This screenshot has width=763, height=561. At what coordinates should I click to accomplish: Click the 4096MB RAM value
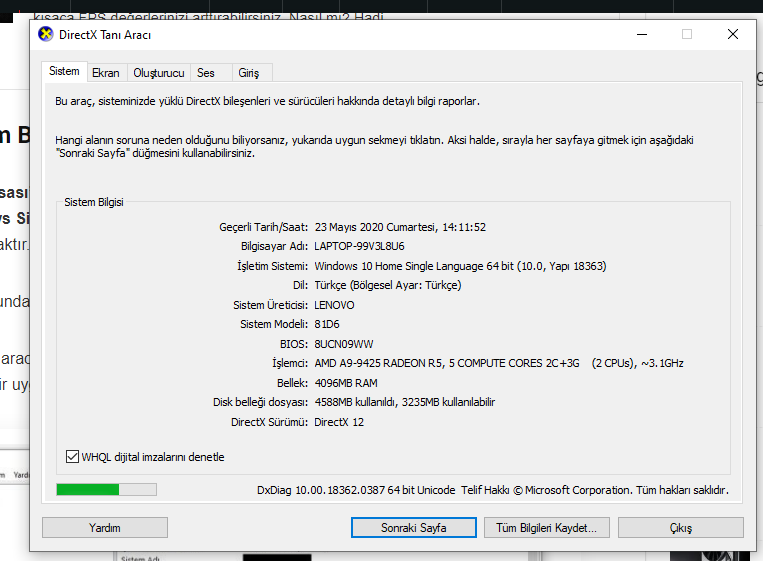click(x=346, y=383)
